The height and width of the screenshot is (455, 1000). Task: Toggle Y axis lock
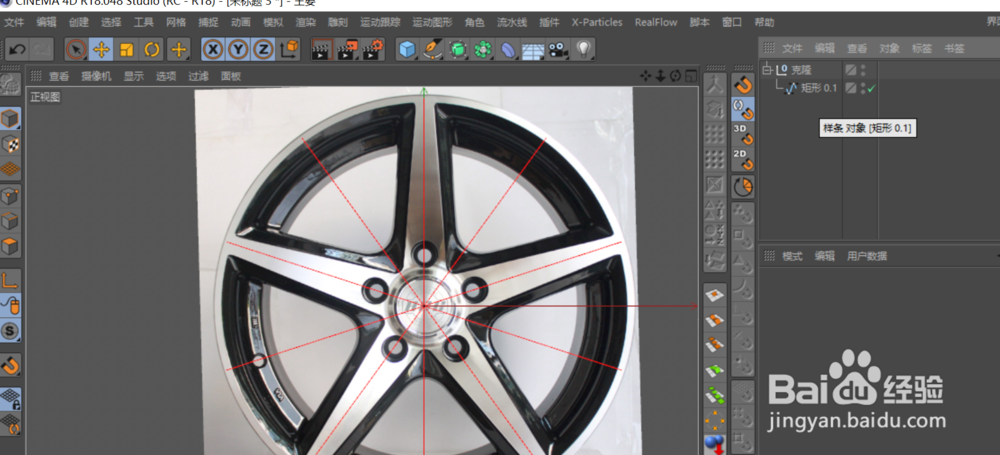tap(238, 49)
